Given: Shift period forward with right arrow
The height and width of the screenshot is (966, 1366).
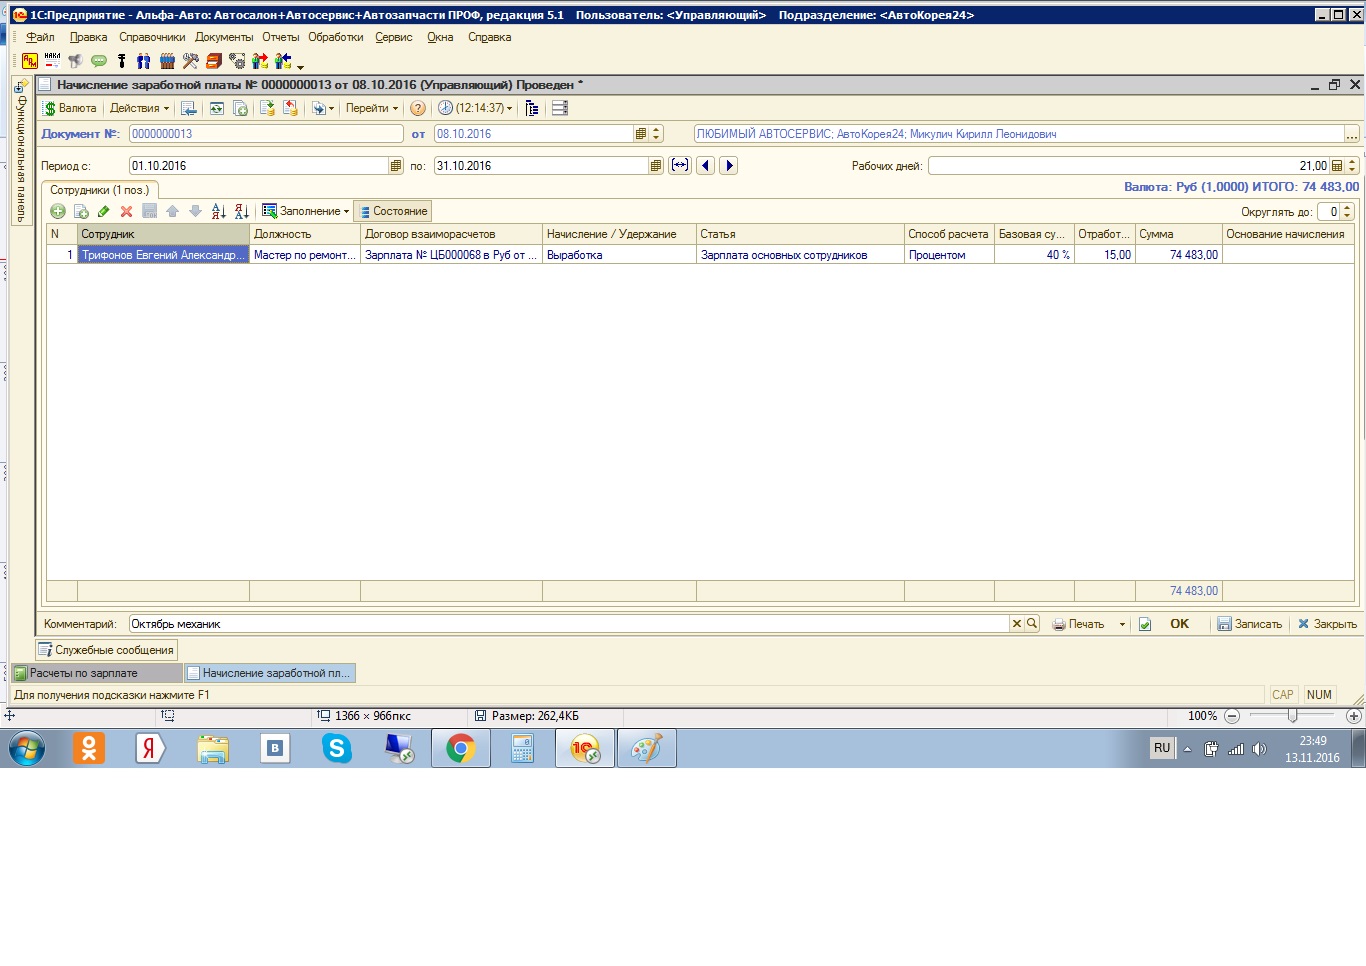Looking at the screenshot, I should (729, 165).
